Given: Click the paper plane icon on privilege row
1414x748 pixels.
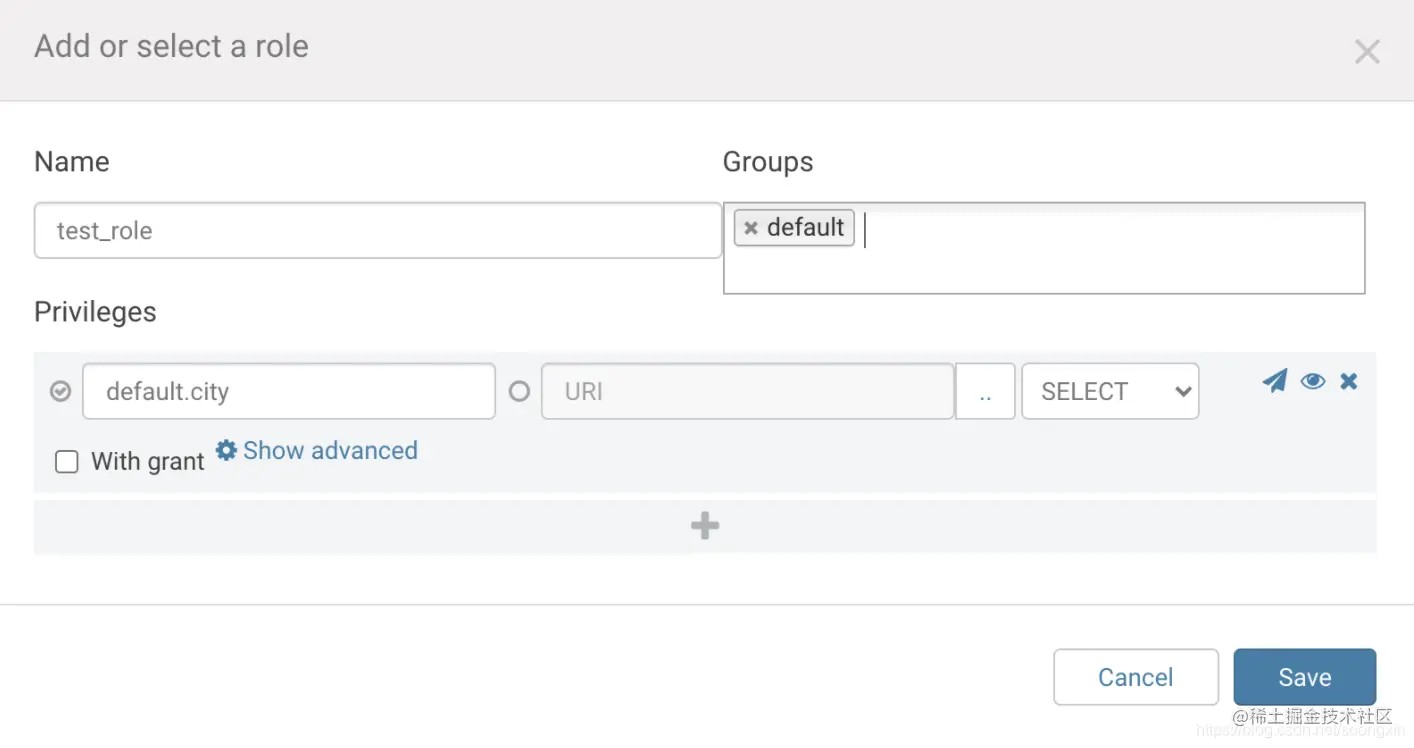Looking at the screenshot, I should coord(1274,381).
